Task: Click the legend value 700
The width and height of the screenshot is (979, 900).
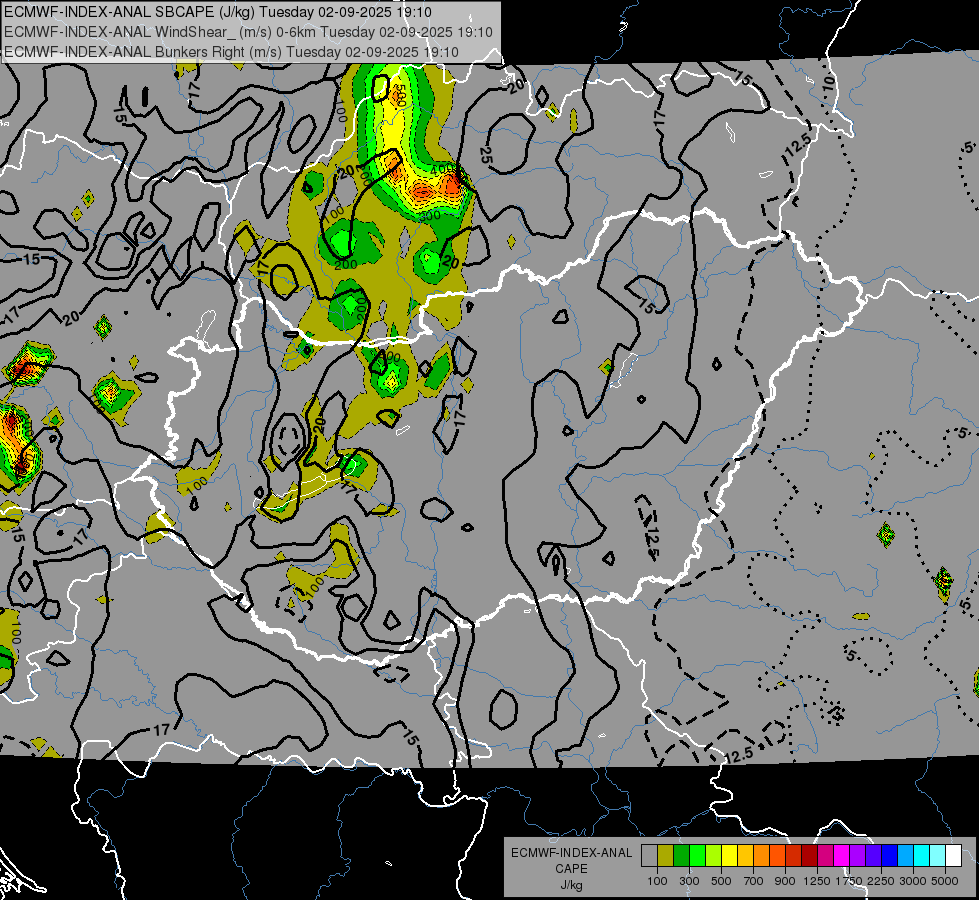Action: point(754,881)
